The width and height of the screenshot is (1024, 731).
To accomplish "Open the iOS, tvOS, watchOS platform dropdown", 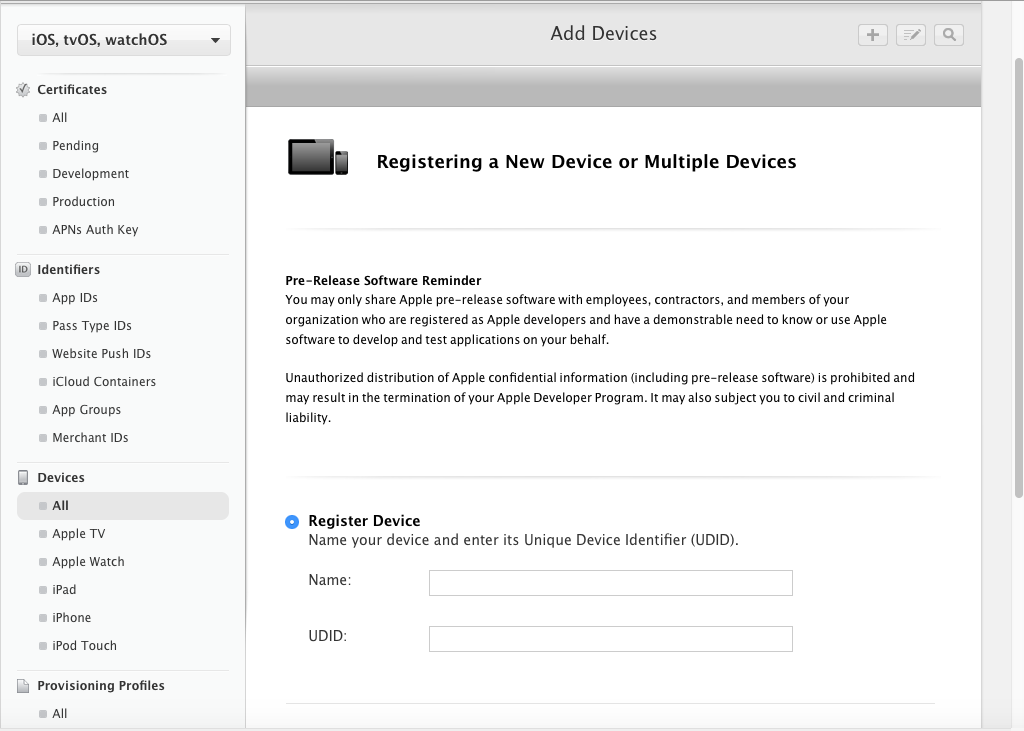I will point(124,40).
